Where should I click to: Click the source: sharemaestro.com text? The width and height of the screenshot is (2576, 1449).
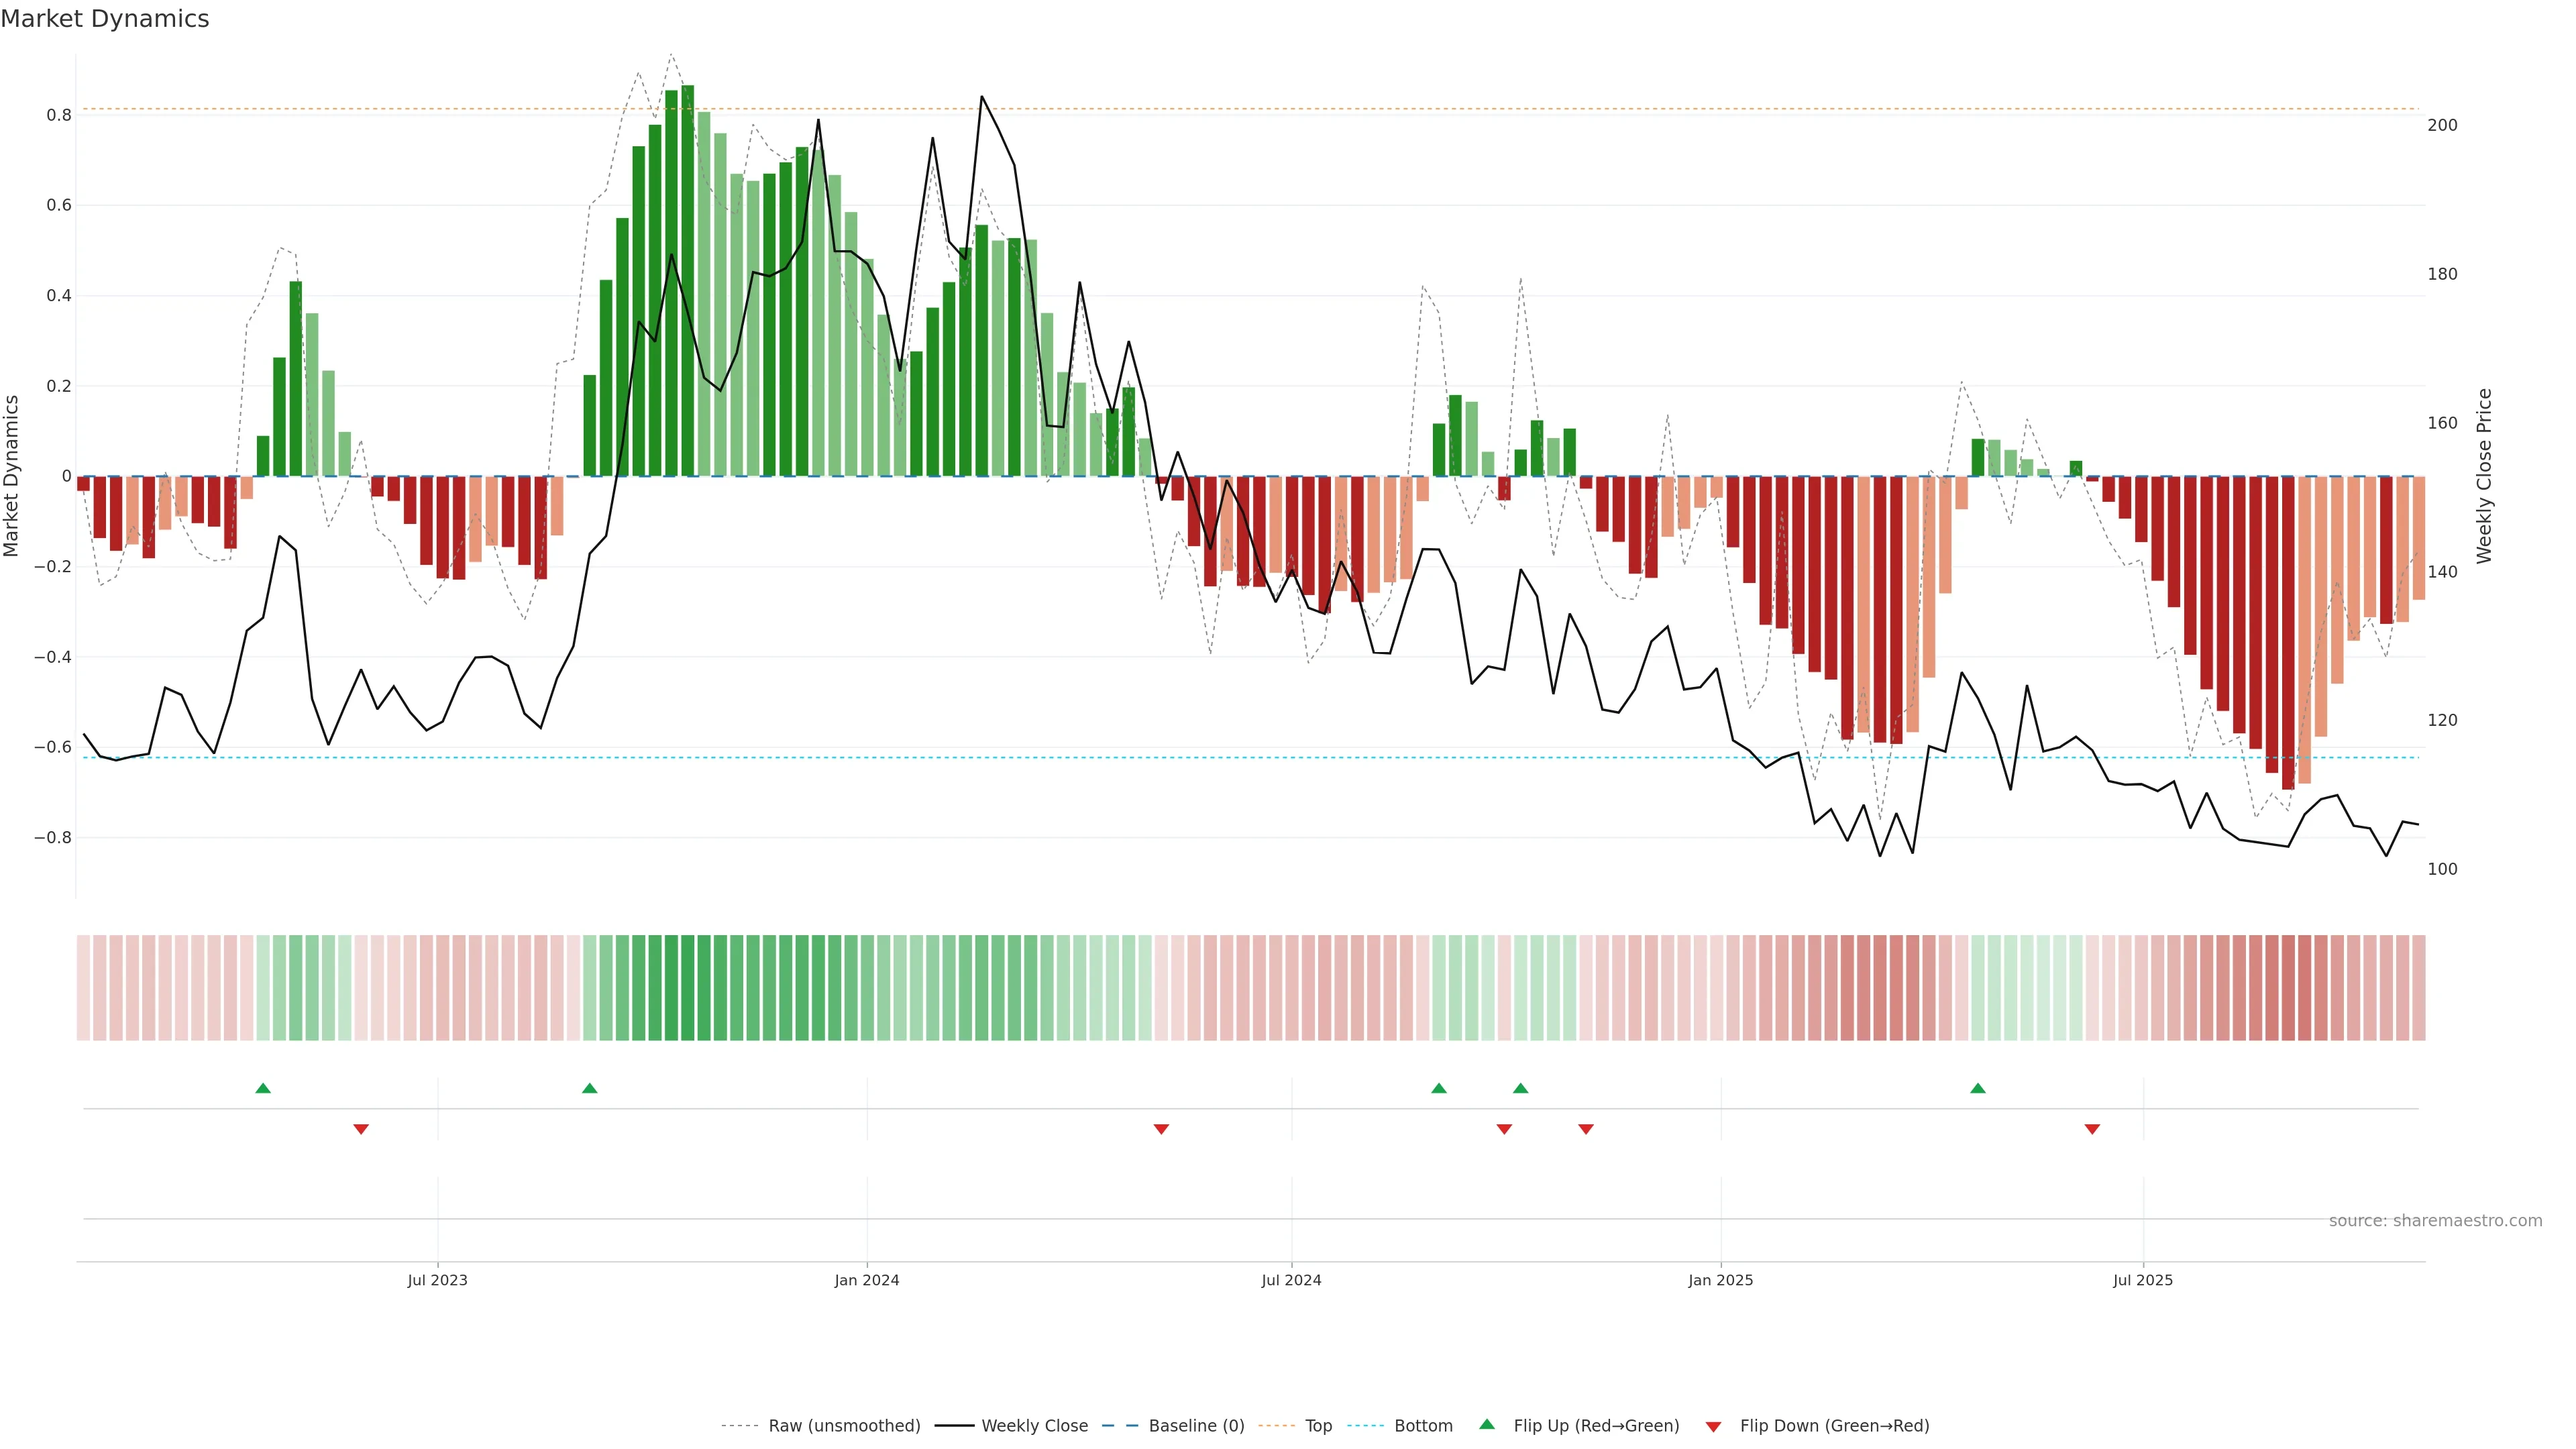coord(2435,1220)
